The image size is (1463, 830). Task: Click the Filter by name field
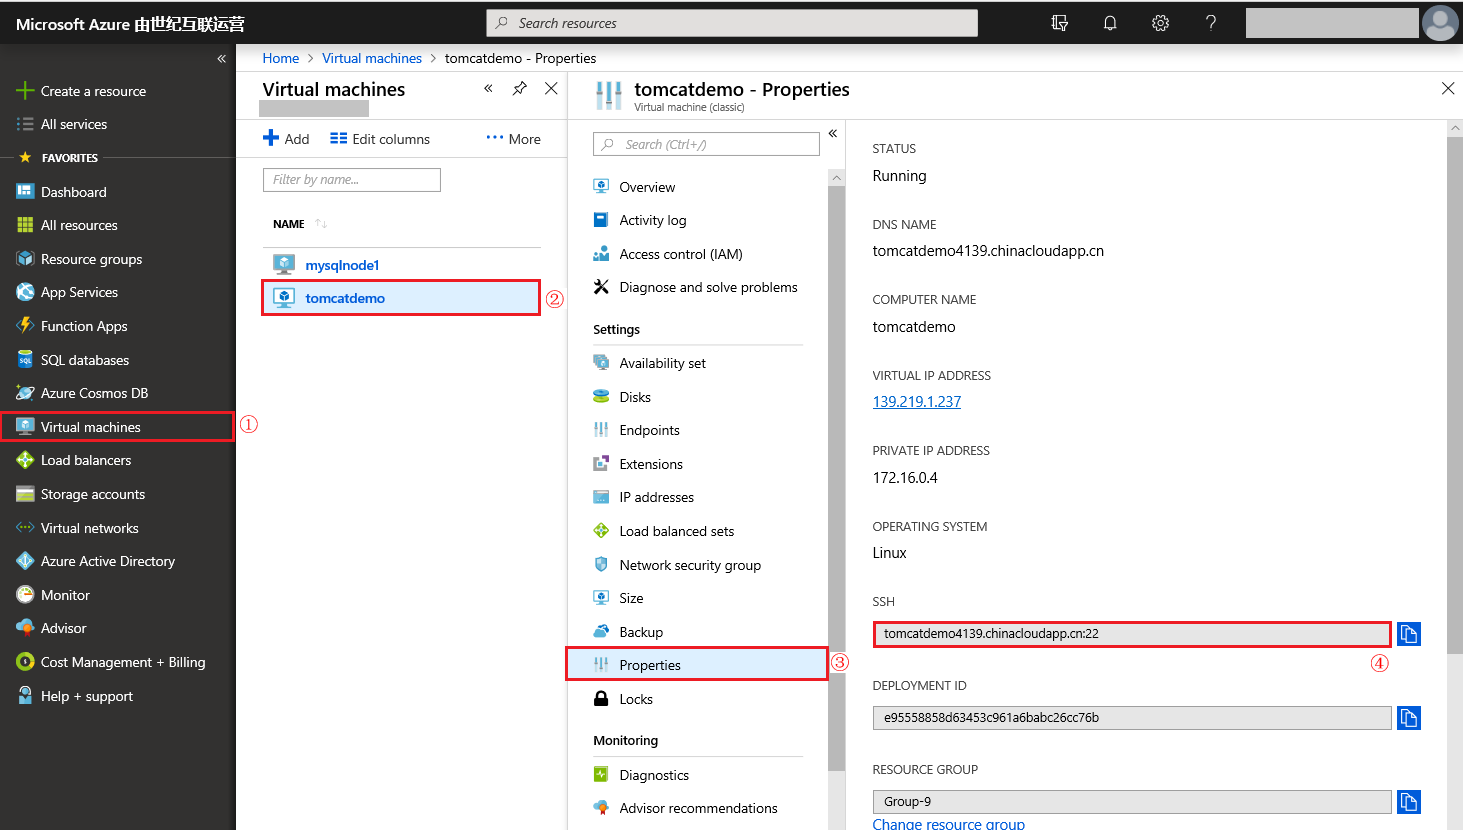pyautogui.click(x=351, y=180)
